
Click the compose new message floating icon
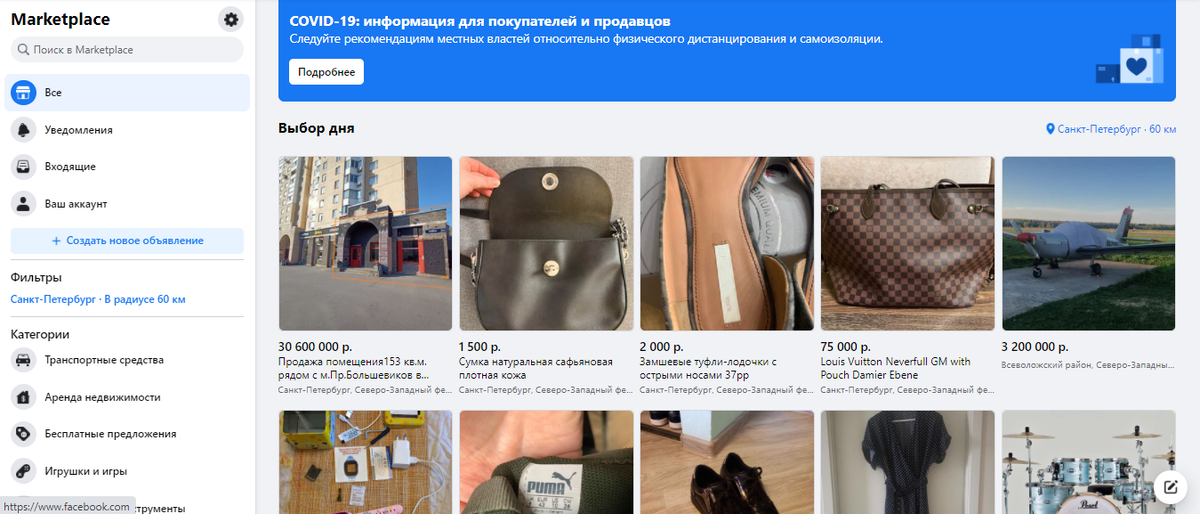coord(1169,487)
